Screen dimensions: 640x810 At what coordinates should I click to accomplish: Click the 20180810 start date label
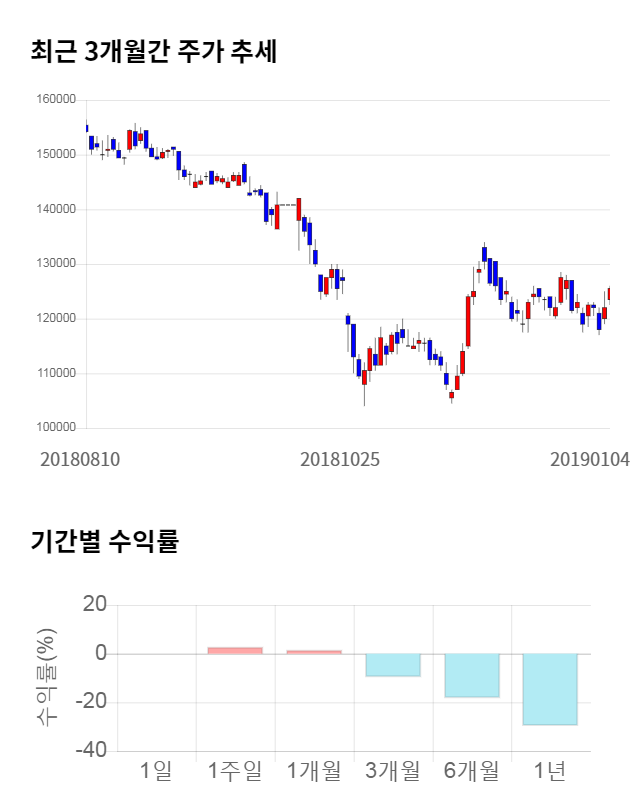(x=80, y=460)
